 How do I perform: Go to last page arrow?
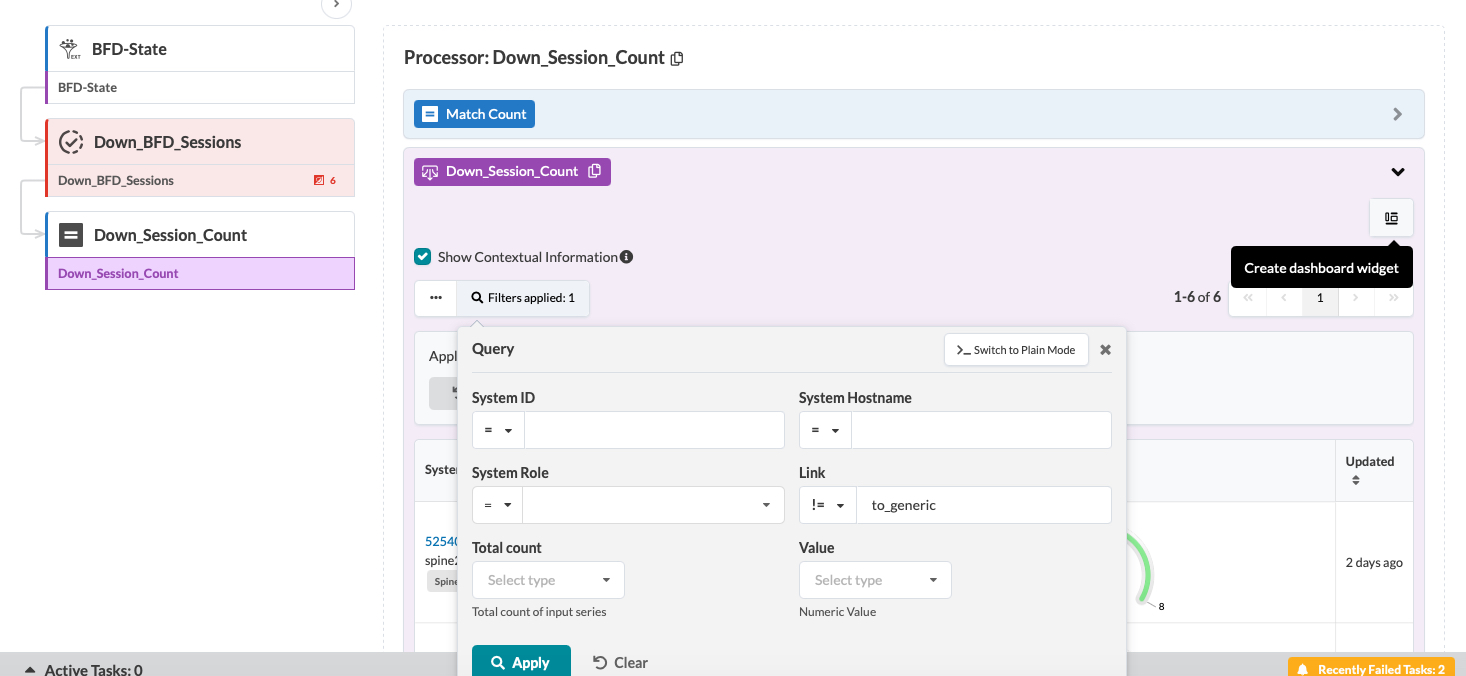(1394, 298)
